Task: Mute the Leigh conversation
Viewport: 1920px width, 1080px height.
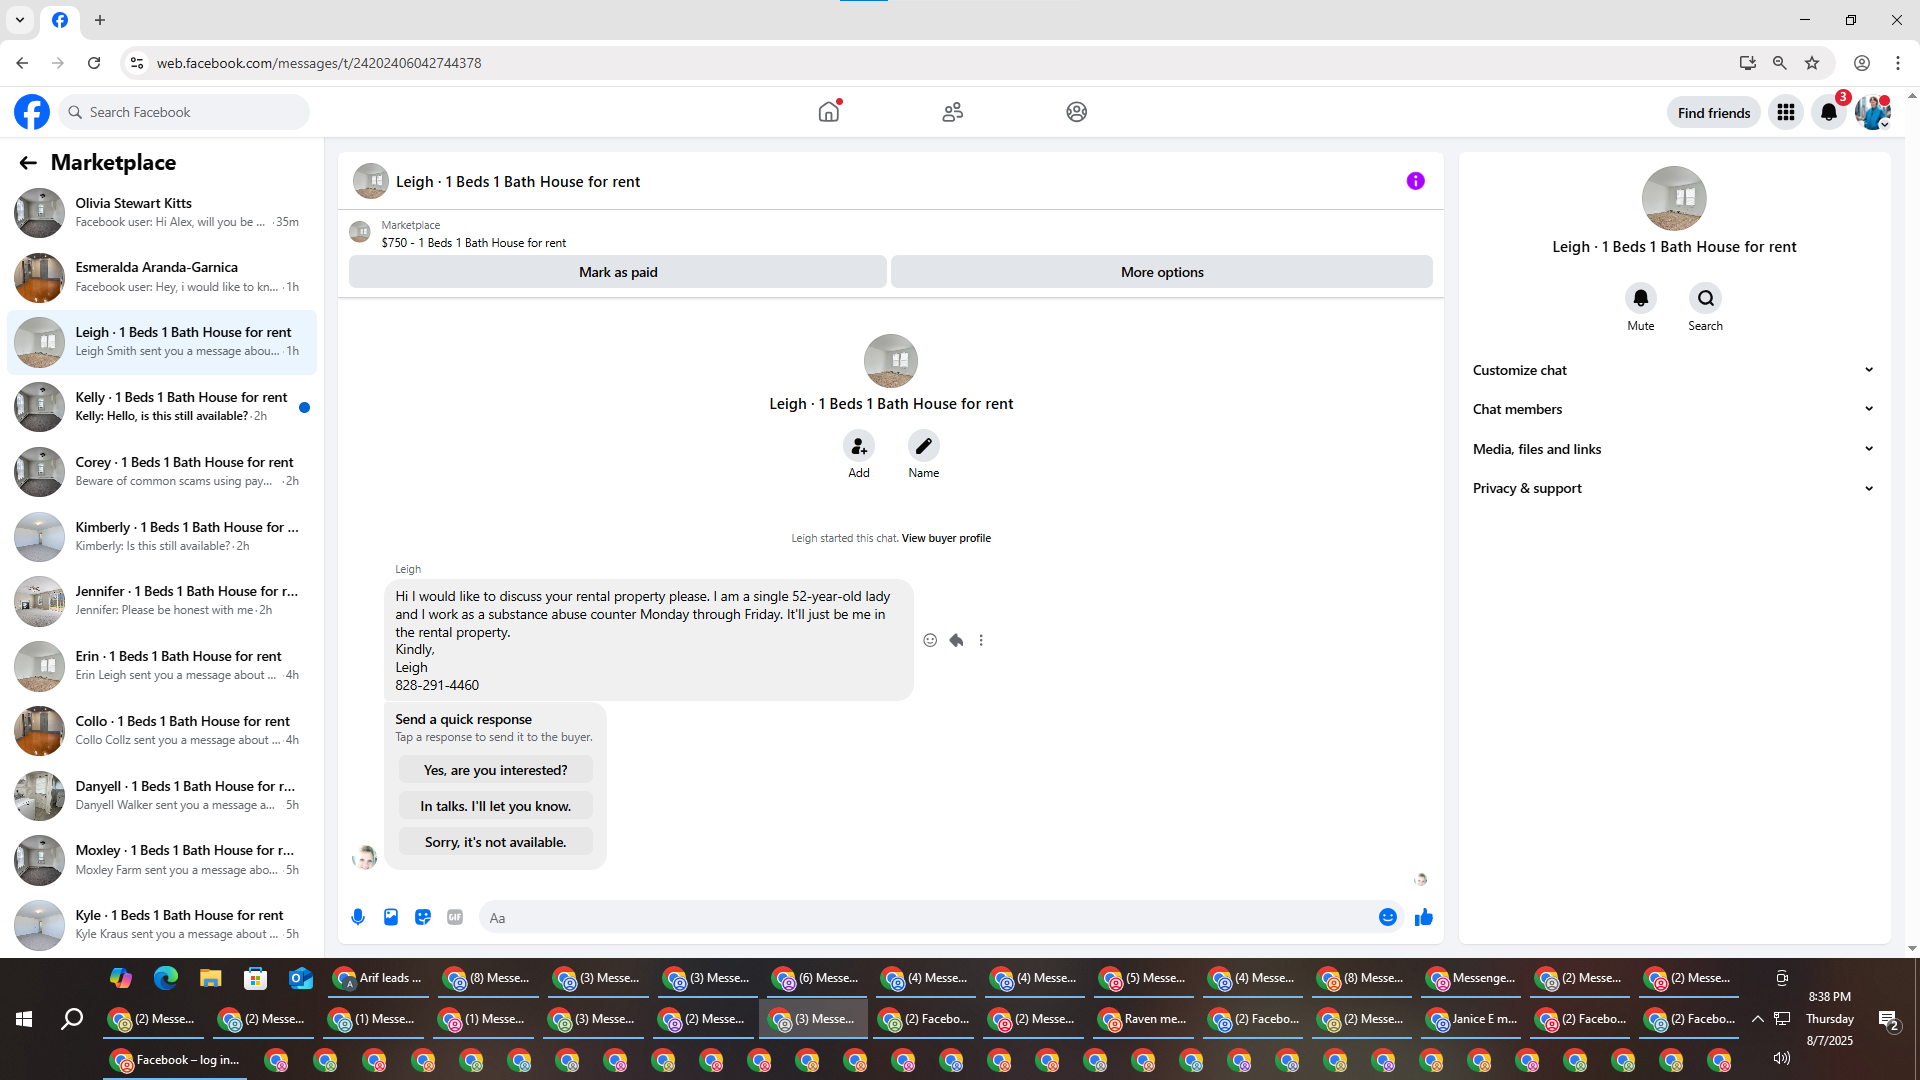Action: tap(1641, 298)
